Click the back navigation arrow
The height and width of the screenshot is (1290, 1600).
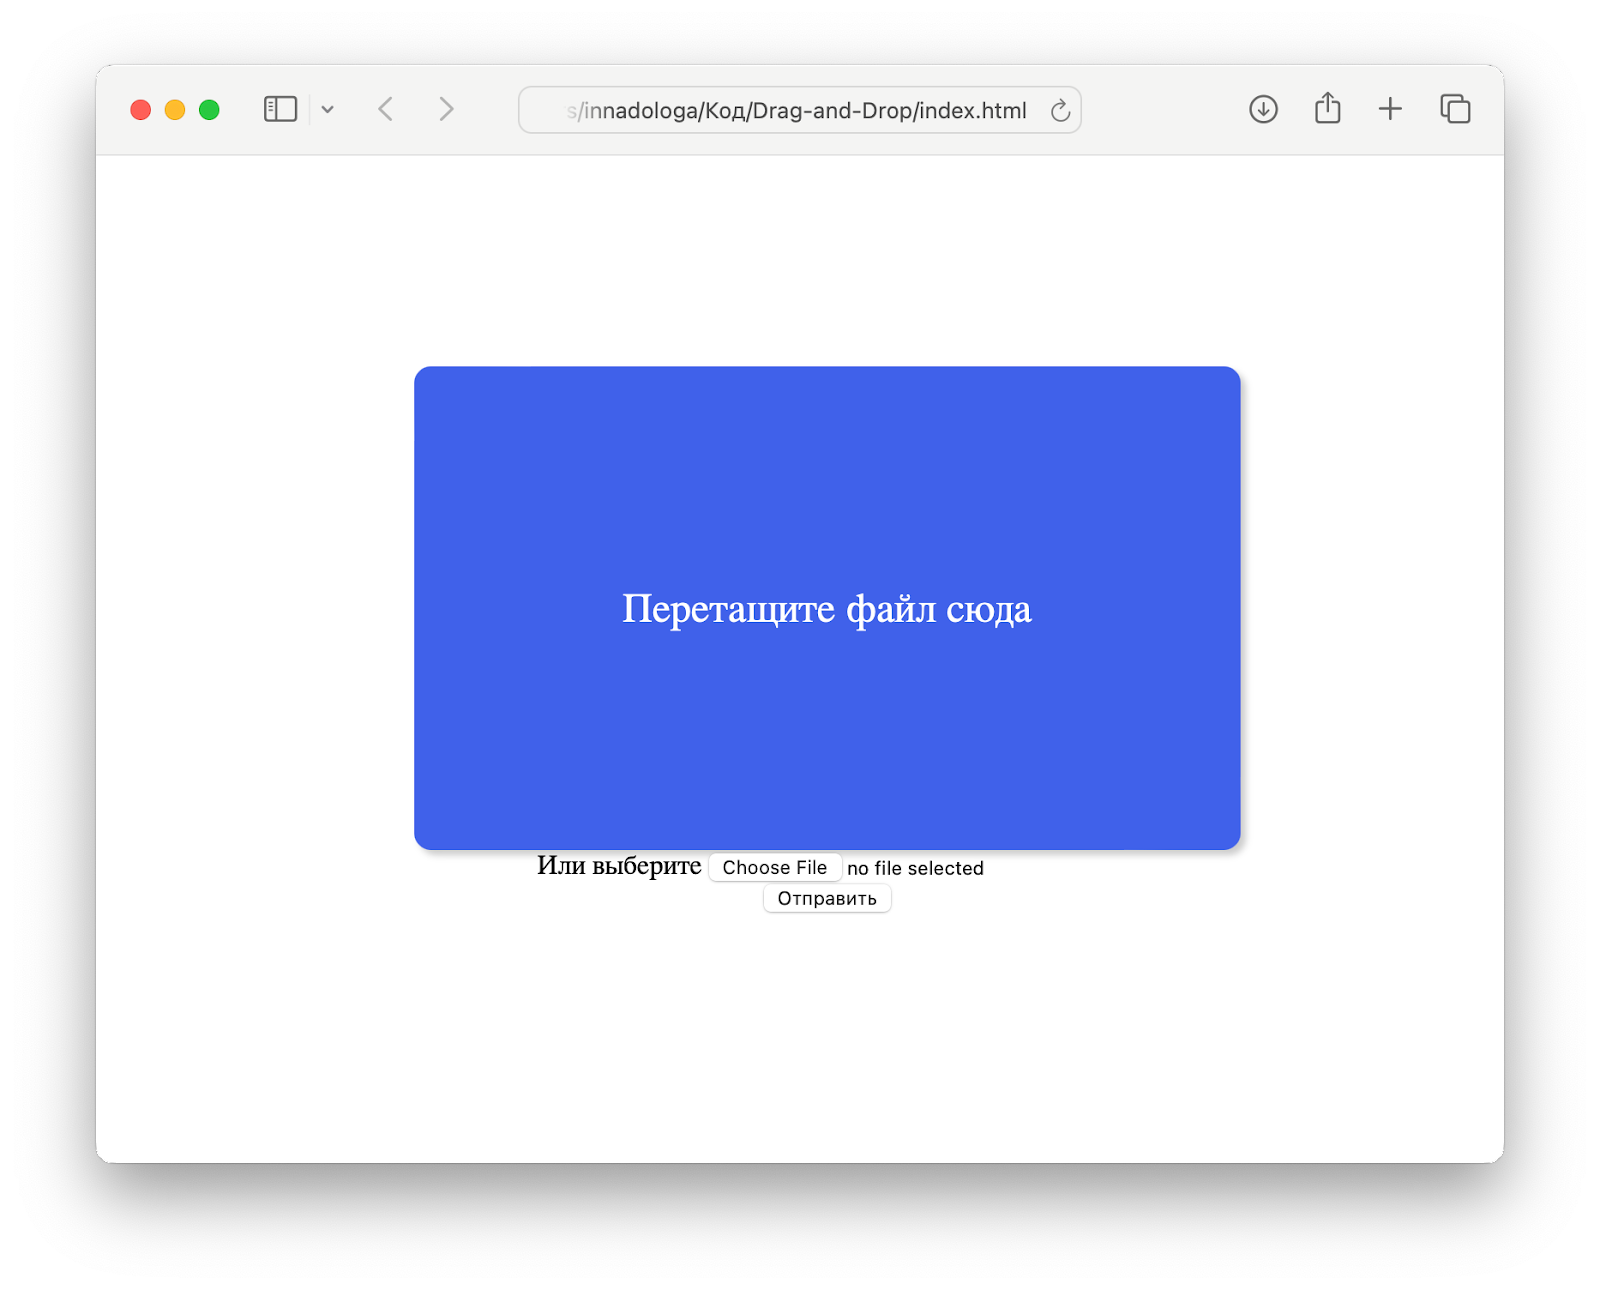click(x=385, y=109)
